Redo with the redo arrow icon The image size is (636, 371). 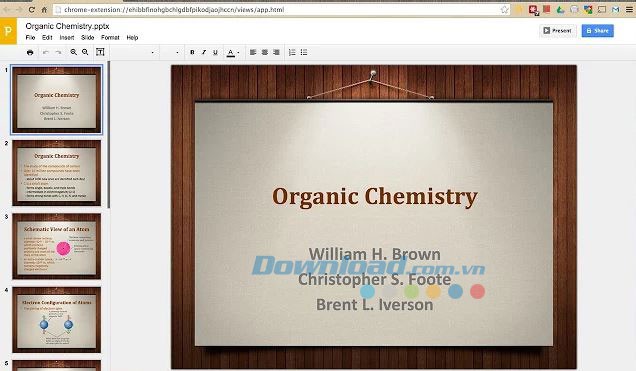58,52
